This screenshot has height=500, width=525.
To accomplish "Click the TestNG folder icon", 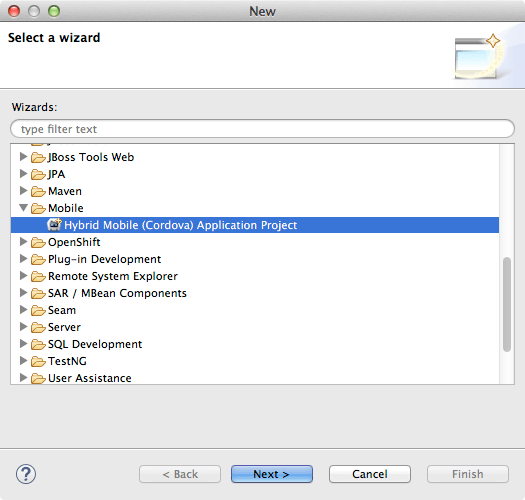I will (x=38, y=361).
